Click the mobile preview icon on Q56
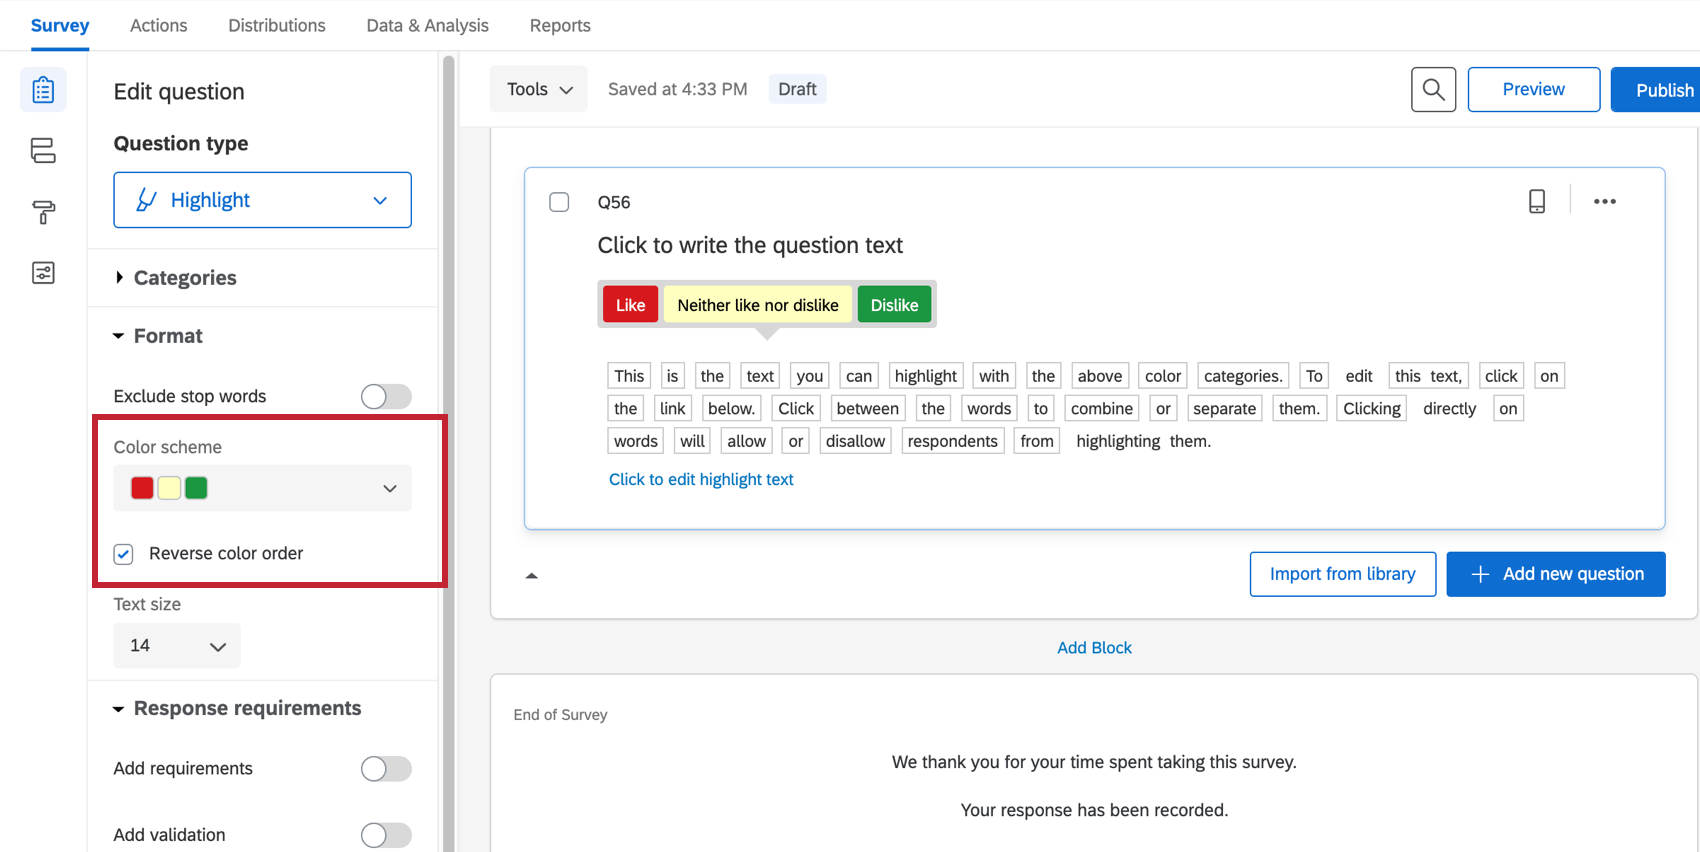Screen dimensions: 1700x852 (1537, 201)
